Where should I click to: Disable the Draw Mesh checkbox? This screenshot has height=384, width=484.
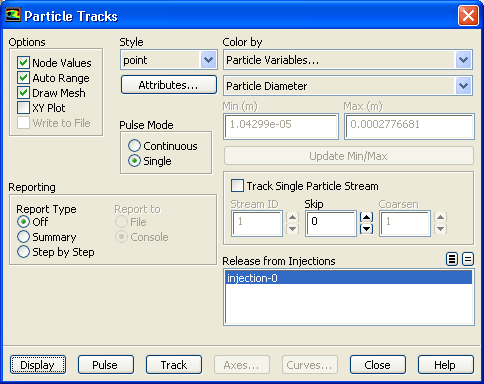click(x=23, y=93)
